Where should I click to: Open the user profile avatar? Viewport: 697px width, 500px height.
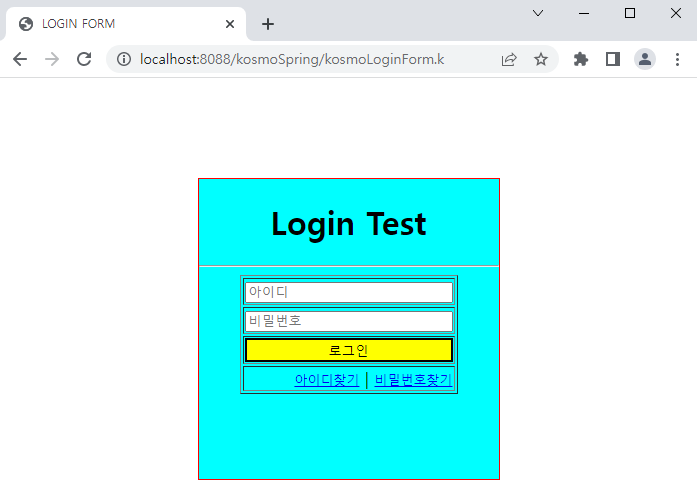pos(645,59)
